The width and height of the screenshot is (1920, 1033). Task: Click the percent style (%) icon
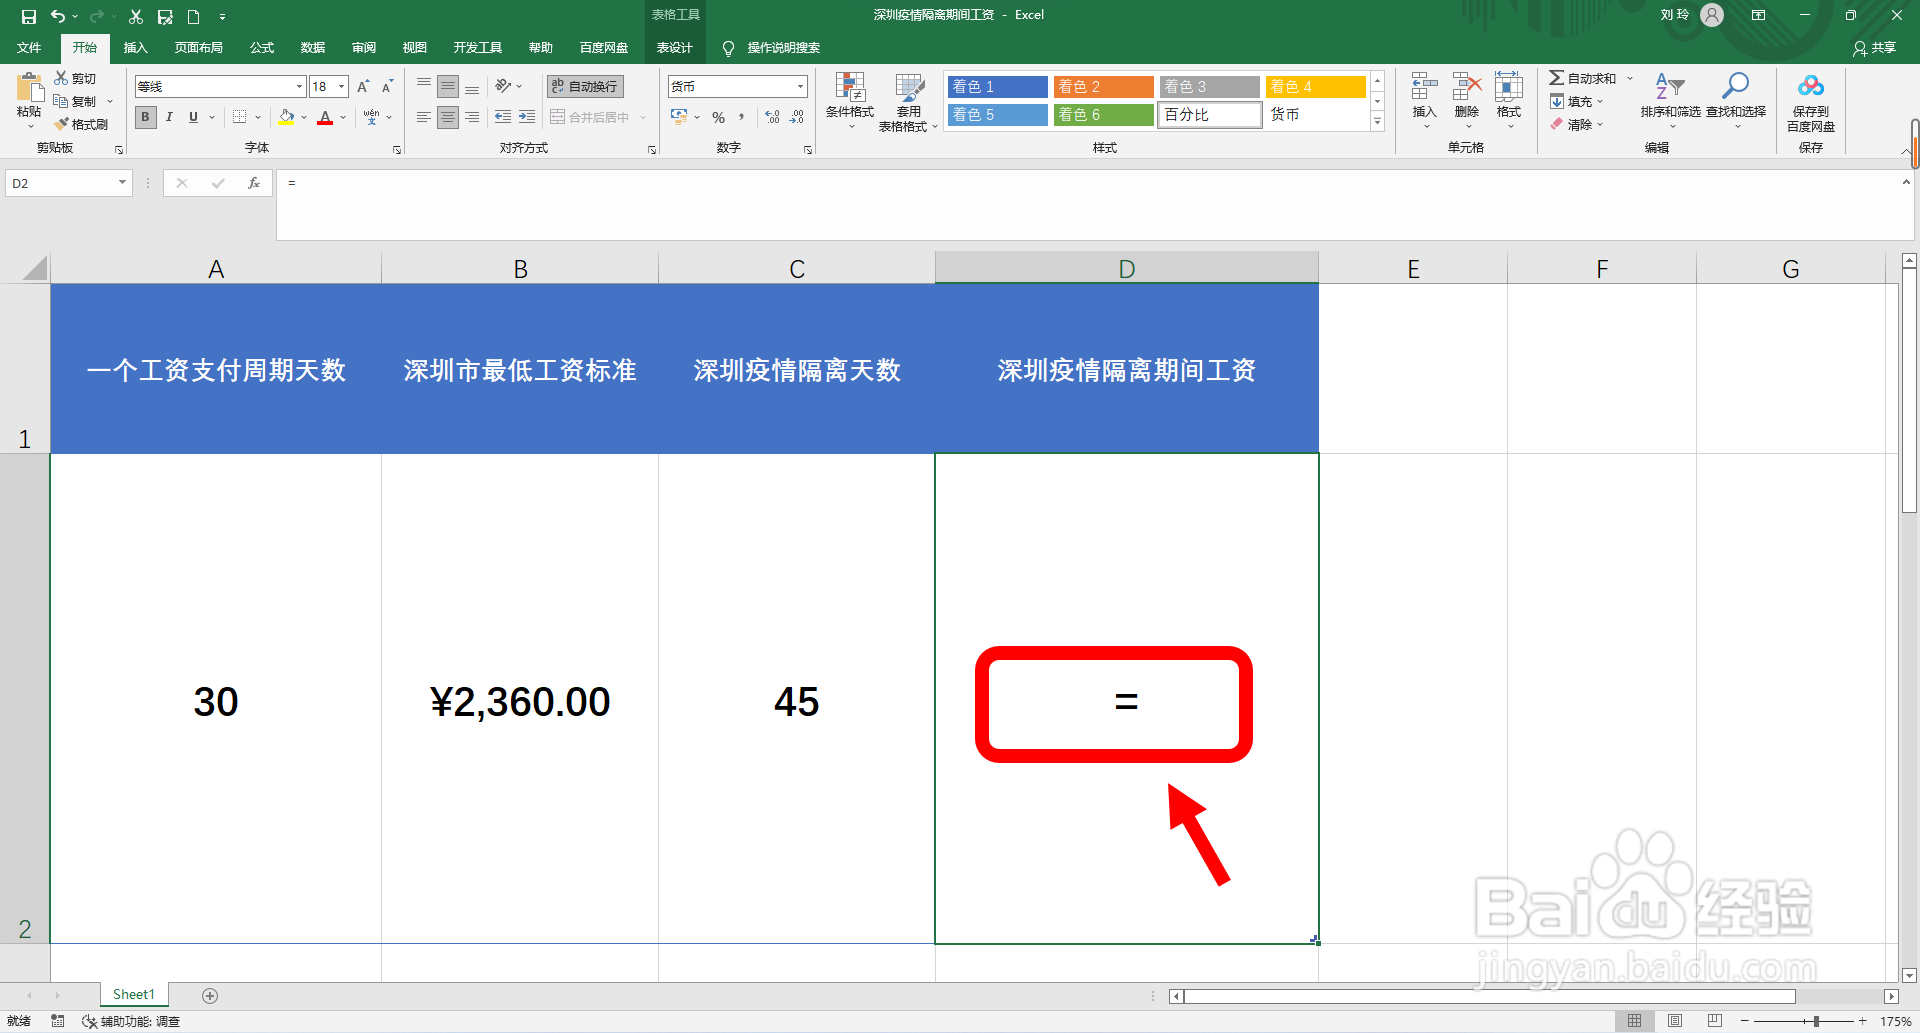click(718, 117)
